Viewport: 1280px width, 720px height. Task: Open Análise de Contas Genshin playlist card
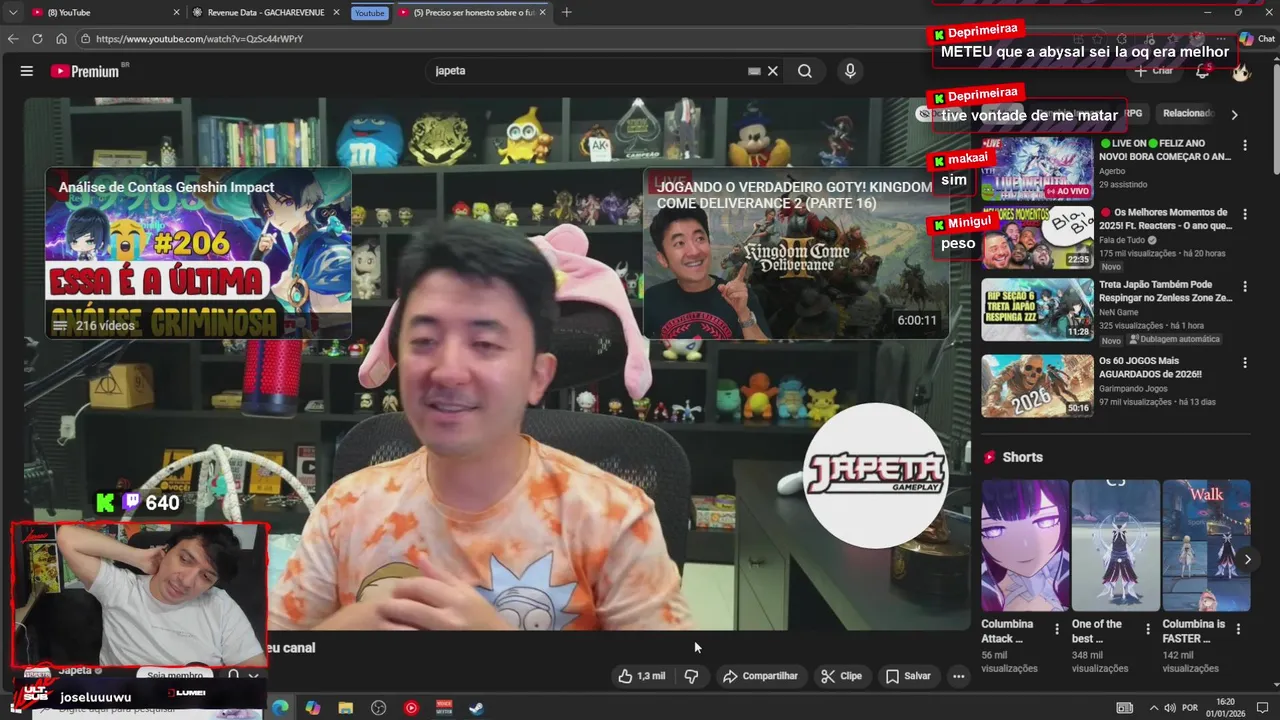tap(198, 254)
